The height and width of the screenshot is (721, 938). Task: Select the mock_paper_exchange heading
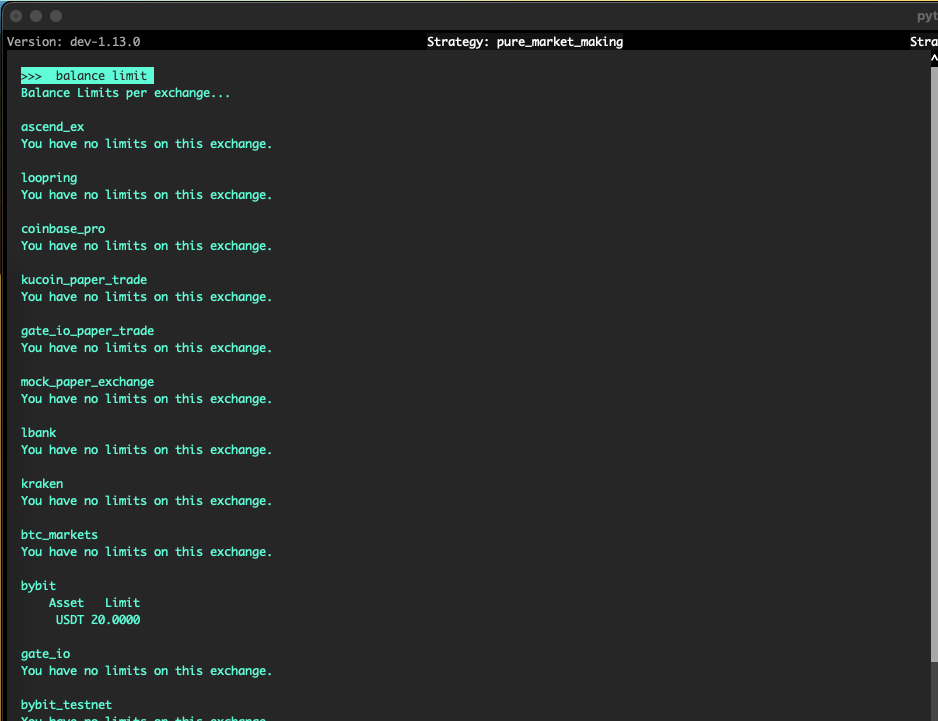[x=87, y=382]
